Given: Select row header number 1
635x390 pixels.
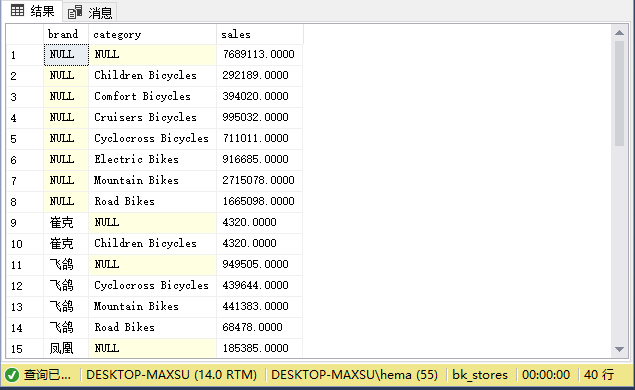Looking at the screenshot, I should [25, 55].
